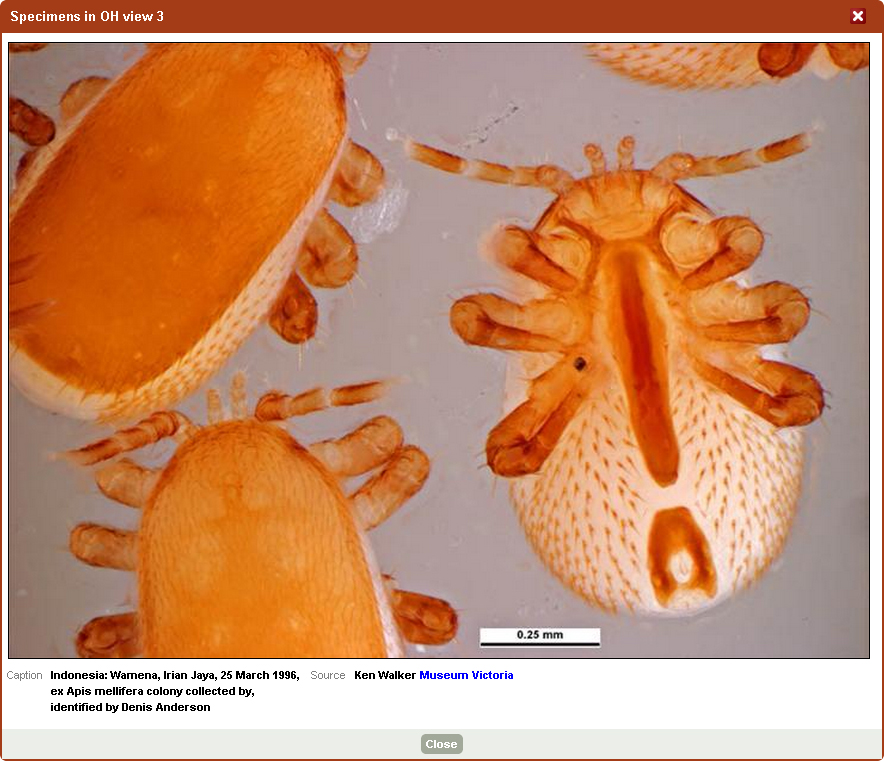This screenshot has height=761, width=884.
Task: Click 'identified by Denis Anderson' text
Action: [x=130, y=707]
